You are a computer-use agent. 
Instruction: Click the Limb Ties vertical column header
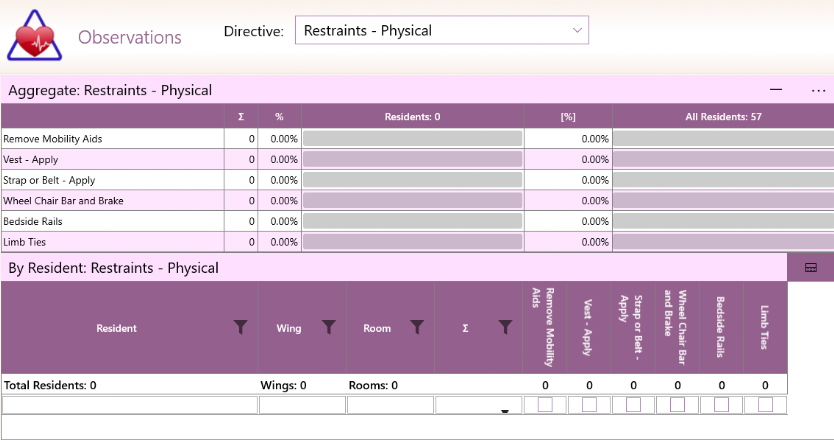tap(765, 327)
